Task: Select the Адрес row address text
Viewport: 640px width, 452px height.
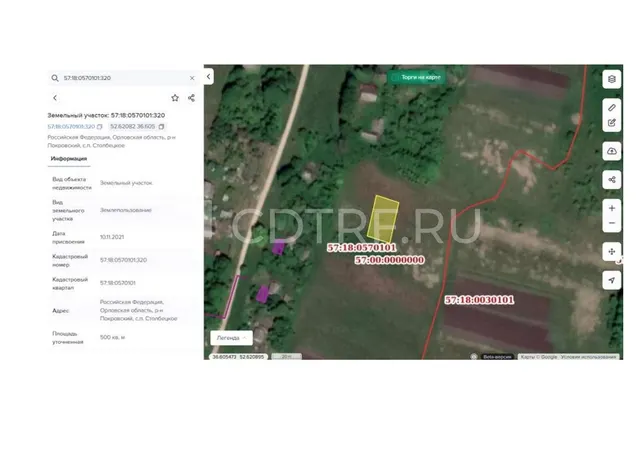Action: click(138, 310)
